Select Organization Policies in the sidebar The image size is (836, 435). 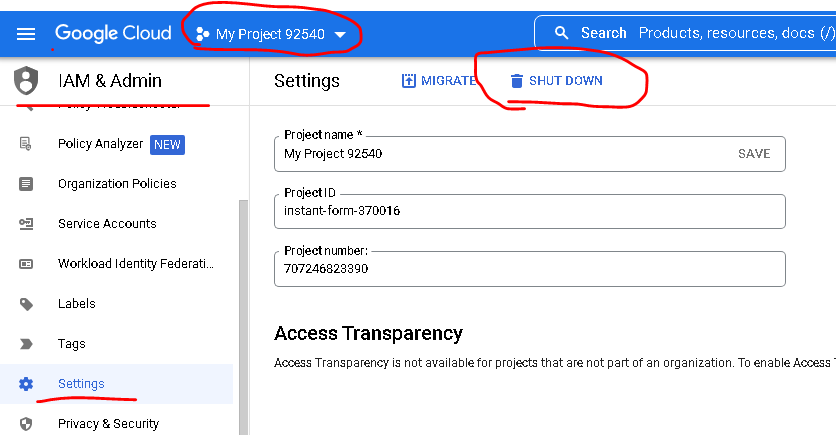click(x=117, y=184)
